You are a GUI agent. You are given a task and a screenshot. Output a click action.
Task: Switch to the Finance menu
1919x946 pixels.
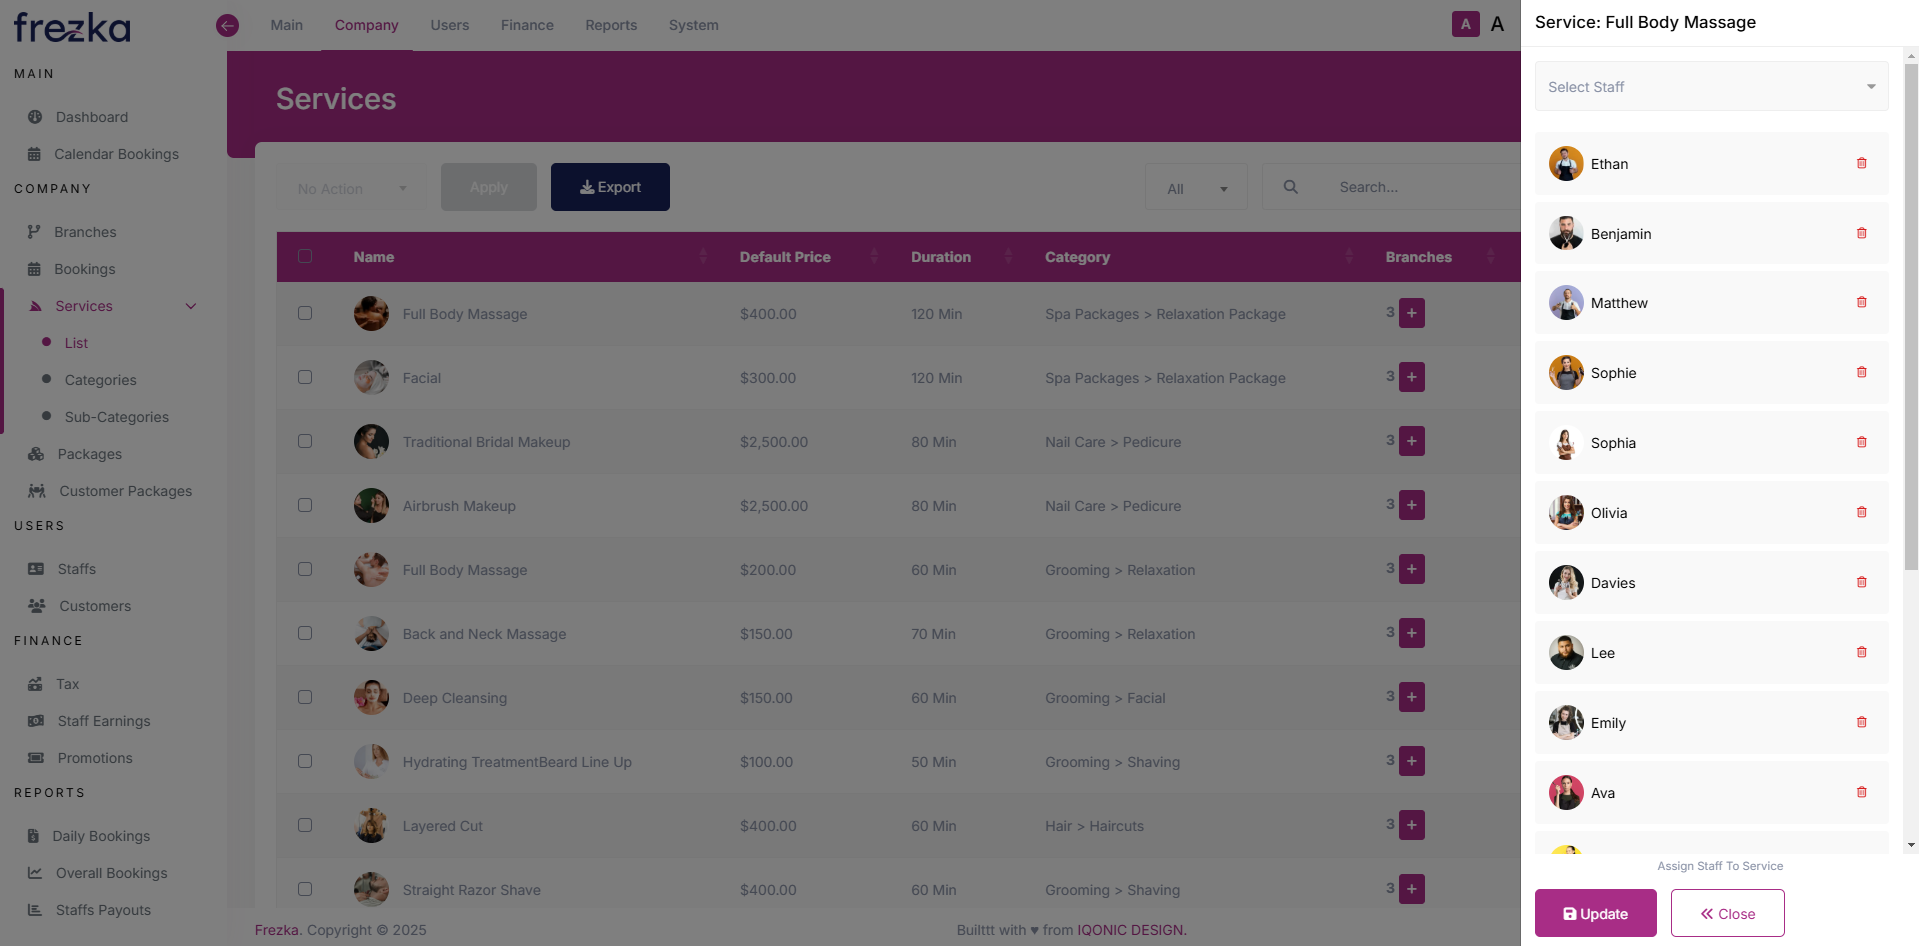(527, 25)
